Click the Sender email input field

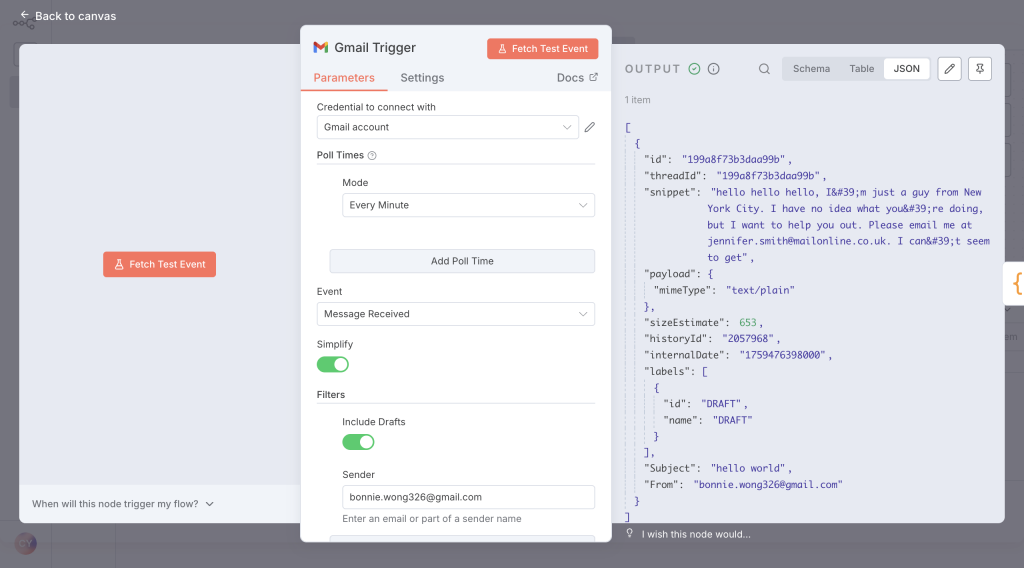pyautogui.click(x=468, y=497)
